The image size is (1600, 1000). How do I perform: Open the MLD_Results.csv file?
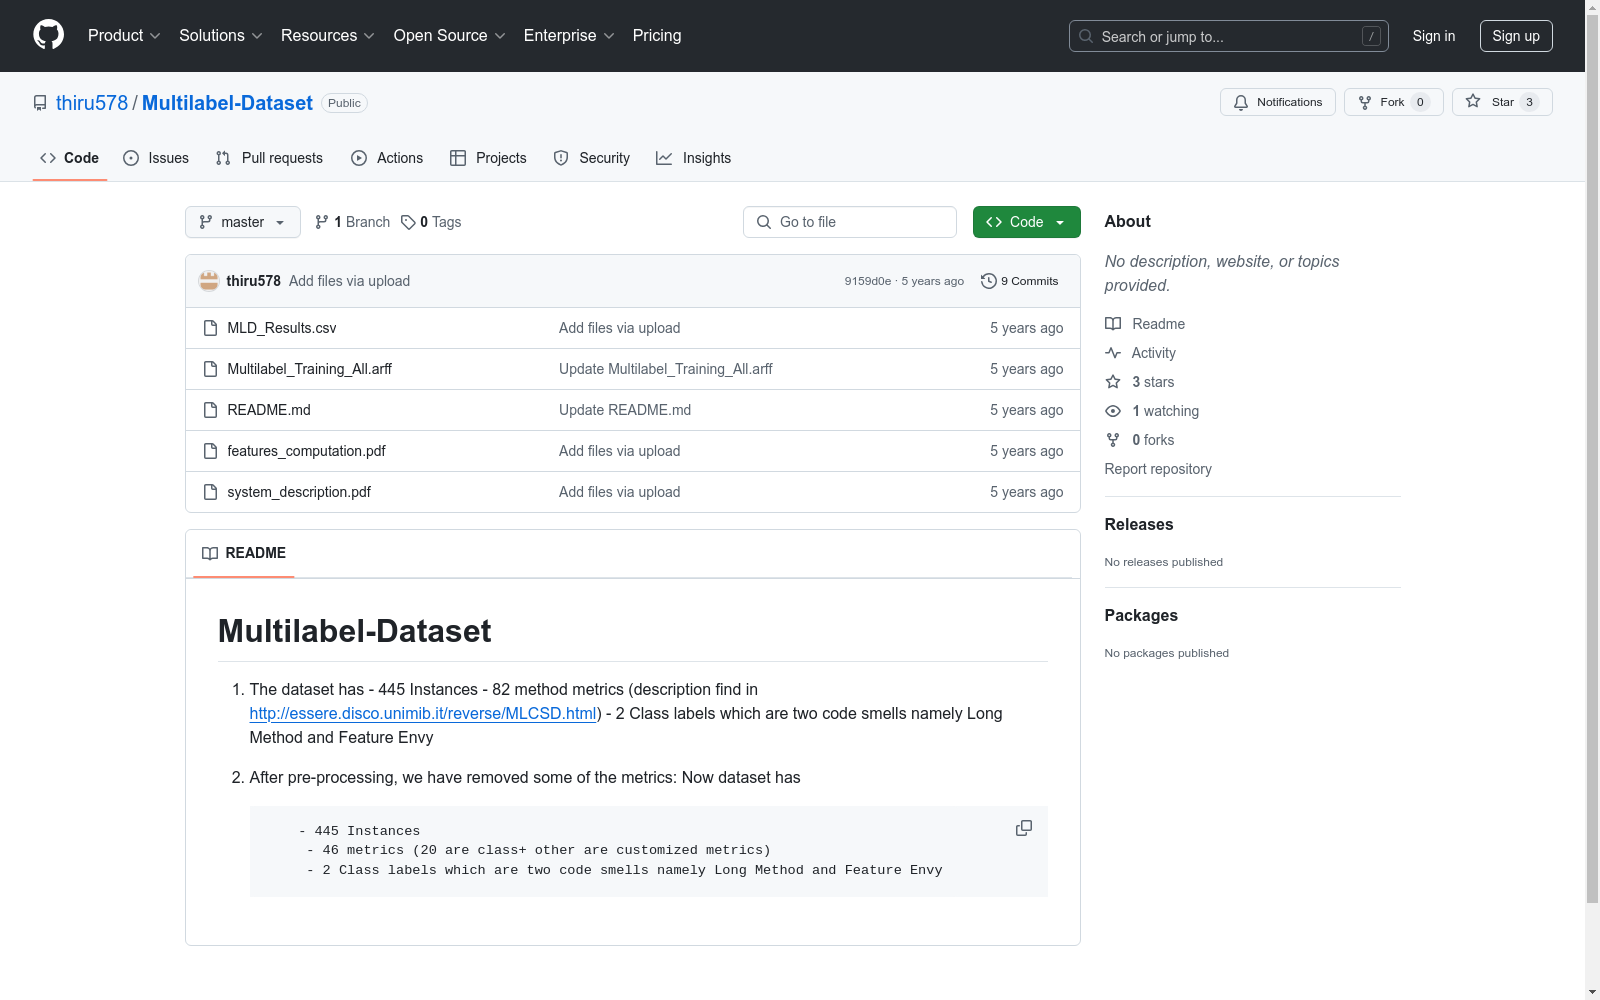tap(282, 328)
